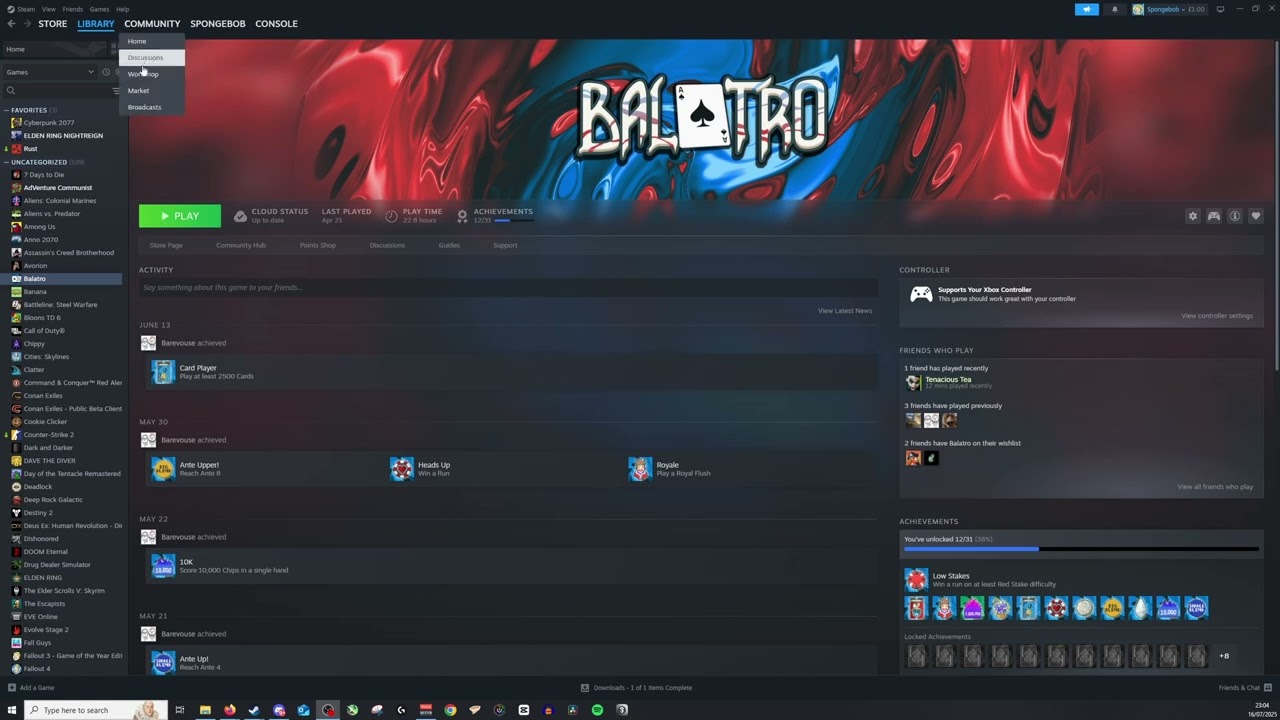
Task: Click the achievements progress bar
Action: [x=1081, y=549]
